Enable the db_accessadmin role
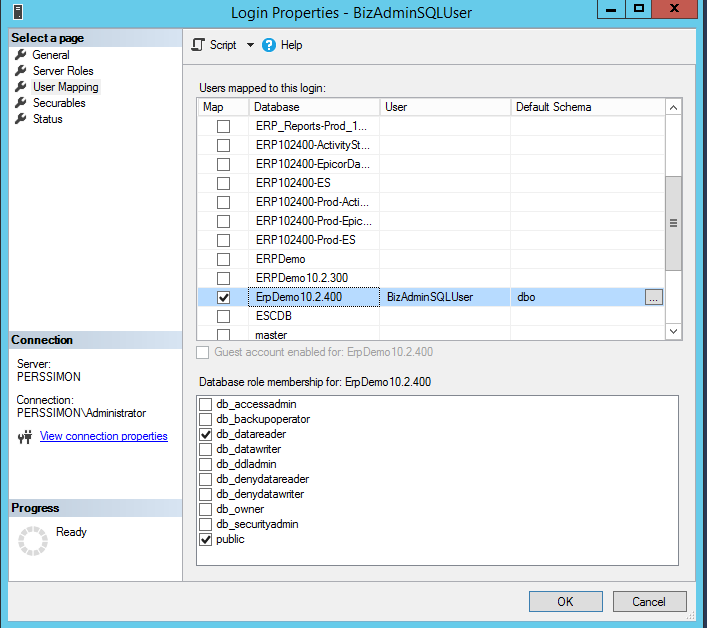The width and height of the screenshot is (707, 628). tap(206, 404)
